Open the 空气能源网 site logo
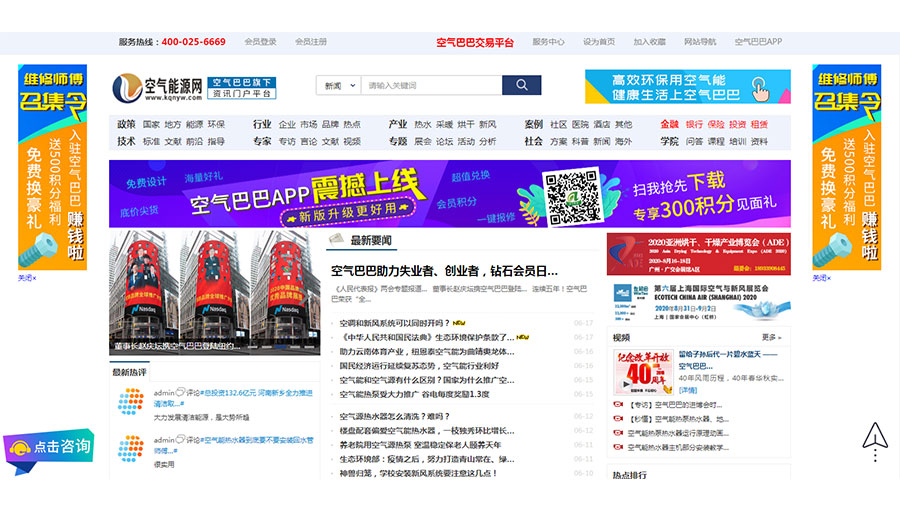Image resolution: width=900 pixels, height=510 pixels. coord(157,88)
